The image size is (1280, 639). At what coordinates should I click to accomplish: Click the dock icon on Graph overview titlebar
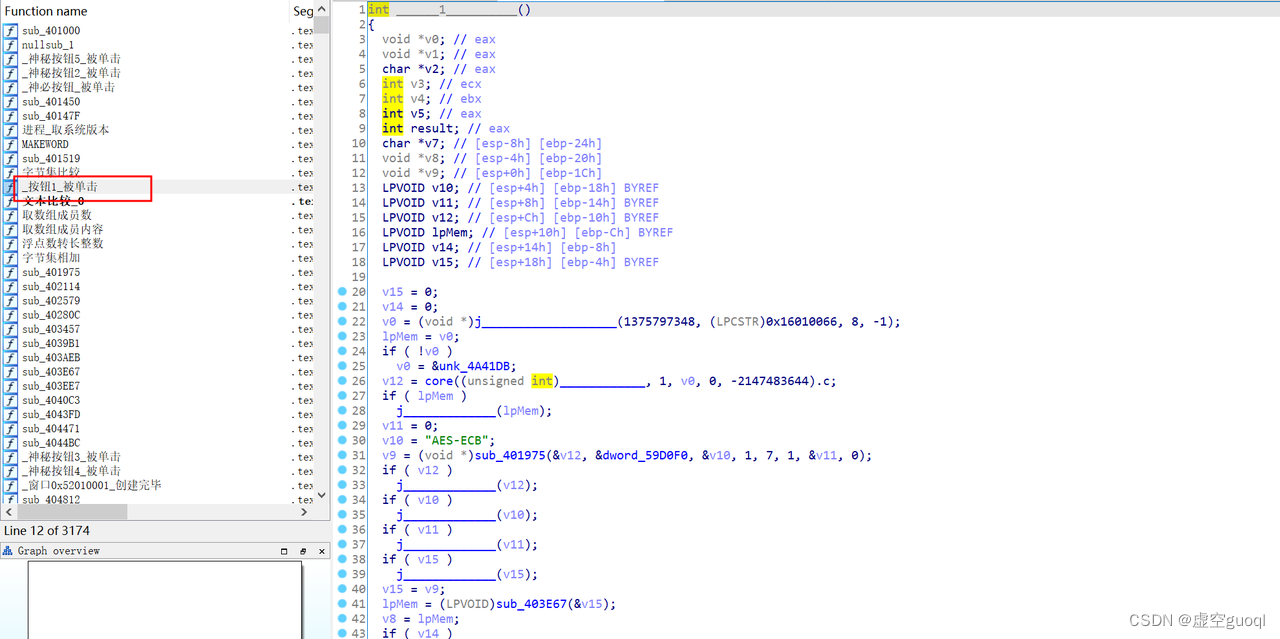(284, 550)
